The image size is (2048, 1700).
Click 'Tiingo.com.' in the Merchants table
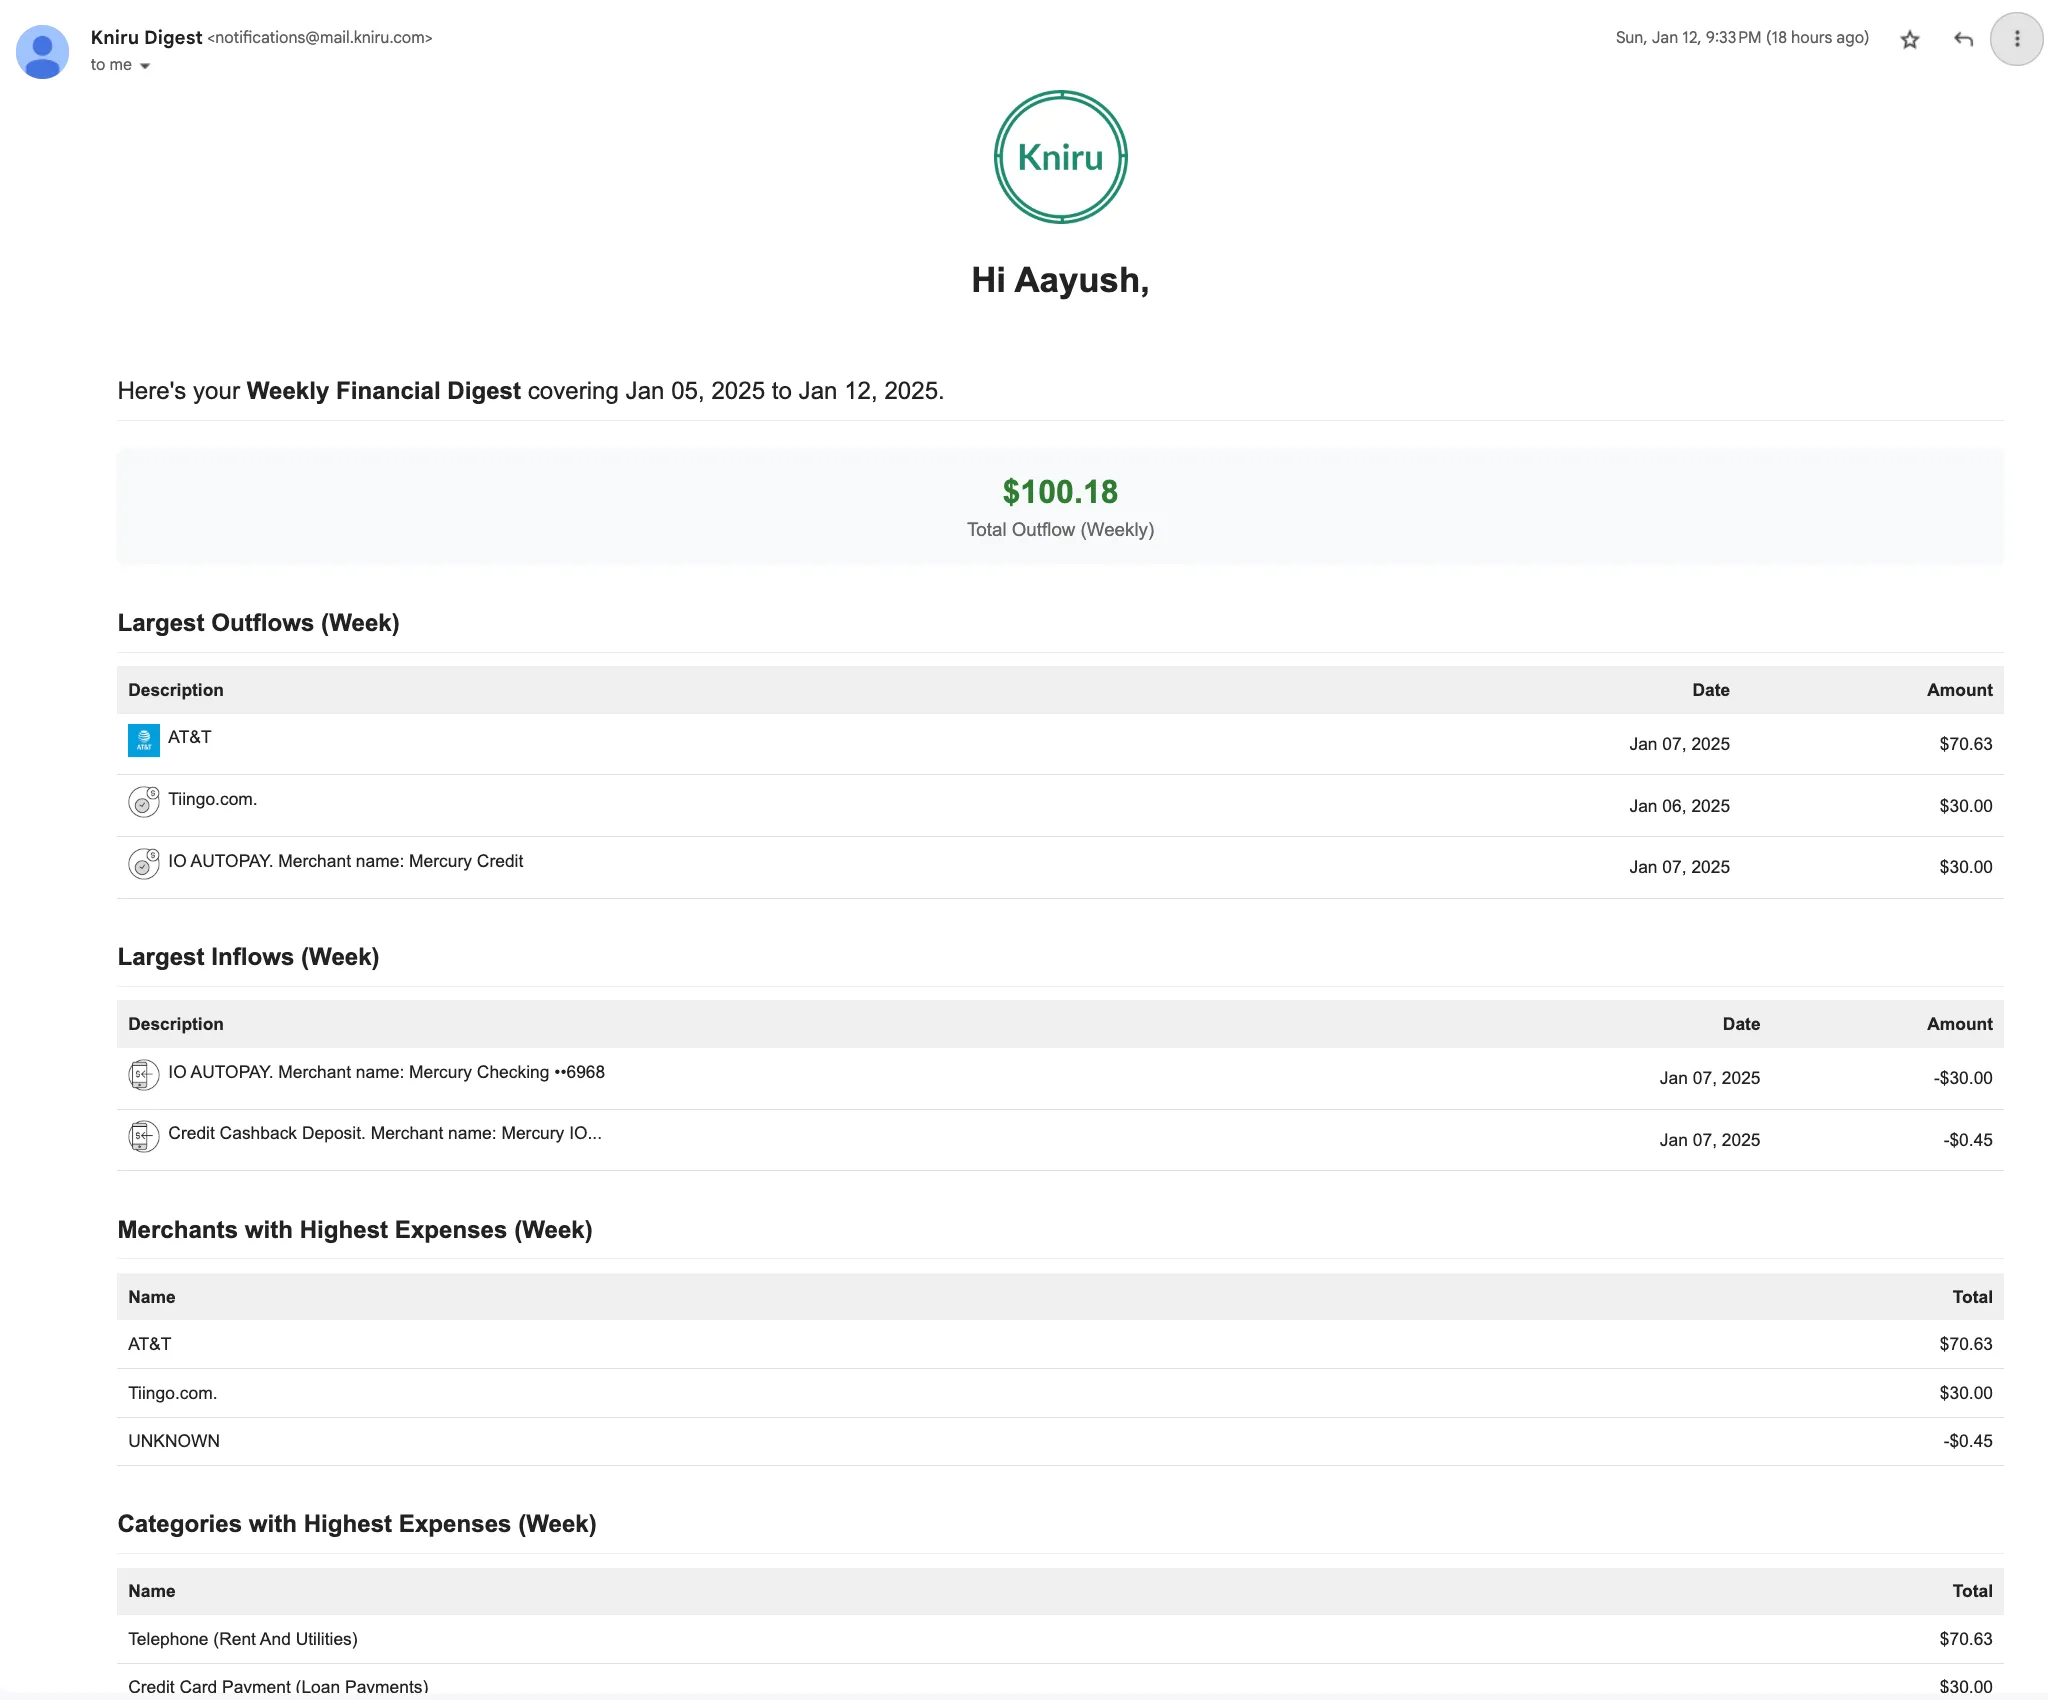(x=173, y=1393)
